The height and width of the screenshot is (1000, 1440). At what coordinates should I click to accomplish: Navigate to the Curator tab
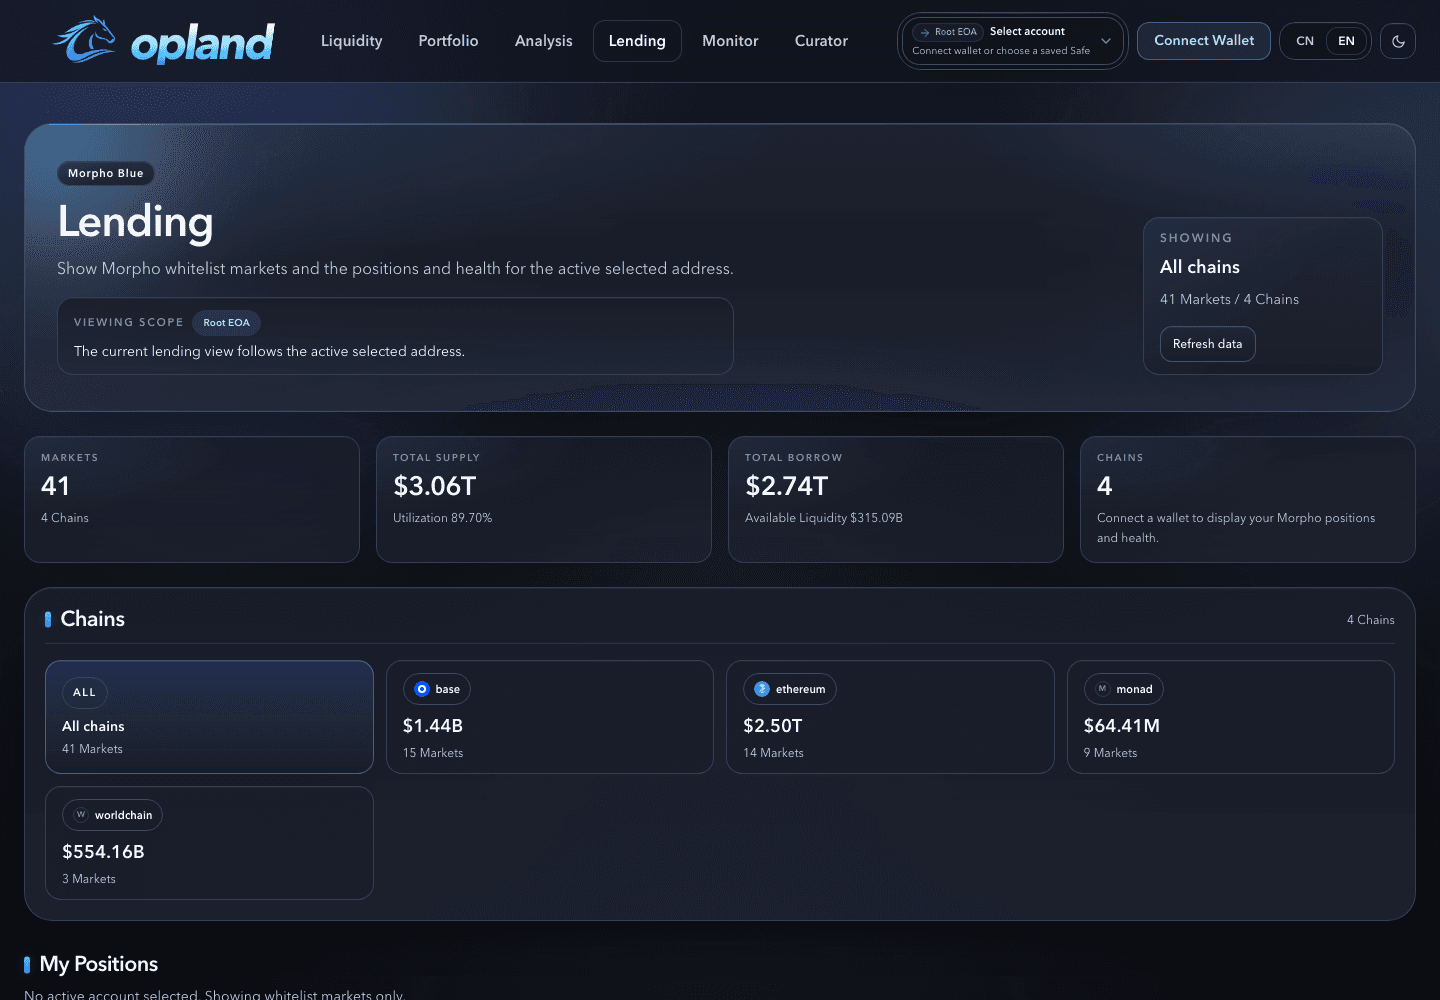[x=821, y=41]
